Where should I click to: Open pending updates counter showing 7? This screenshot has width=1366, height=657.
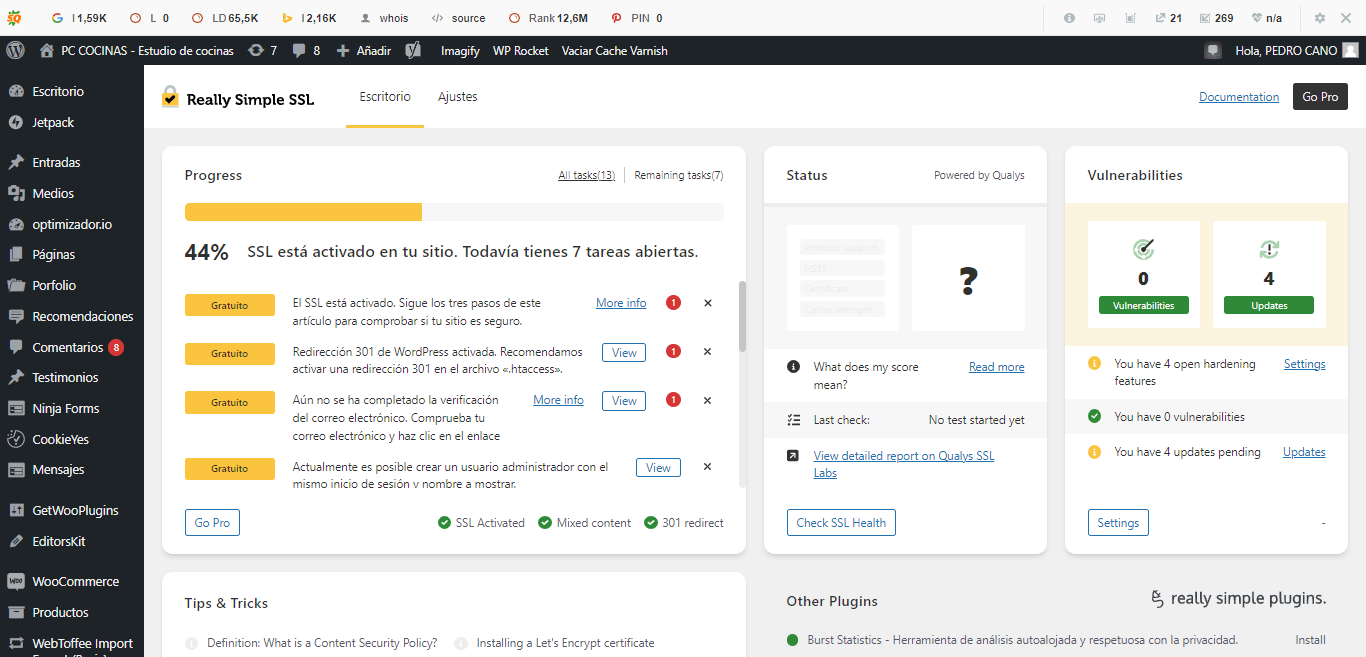263,50
